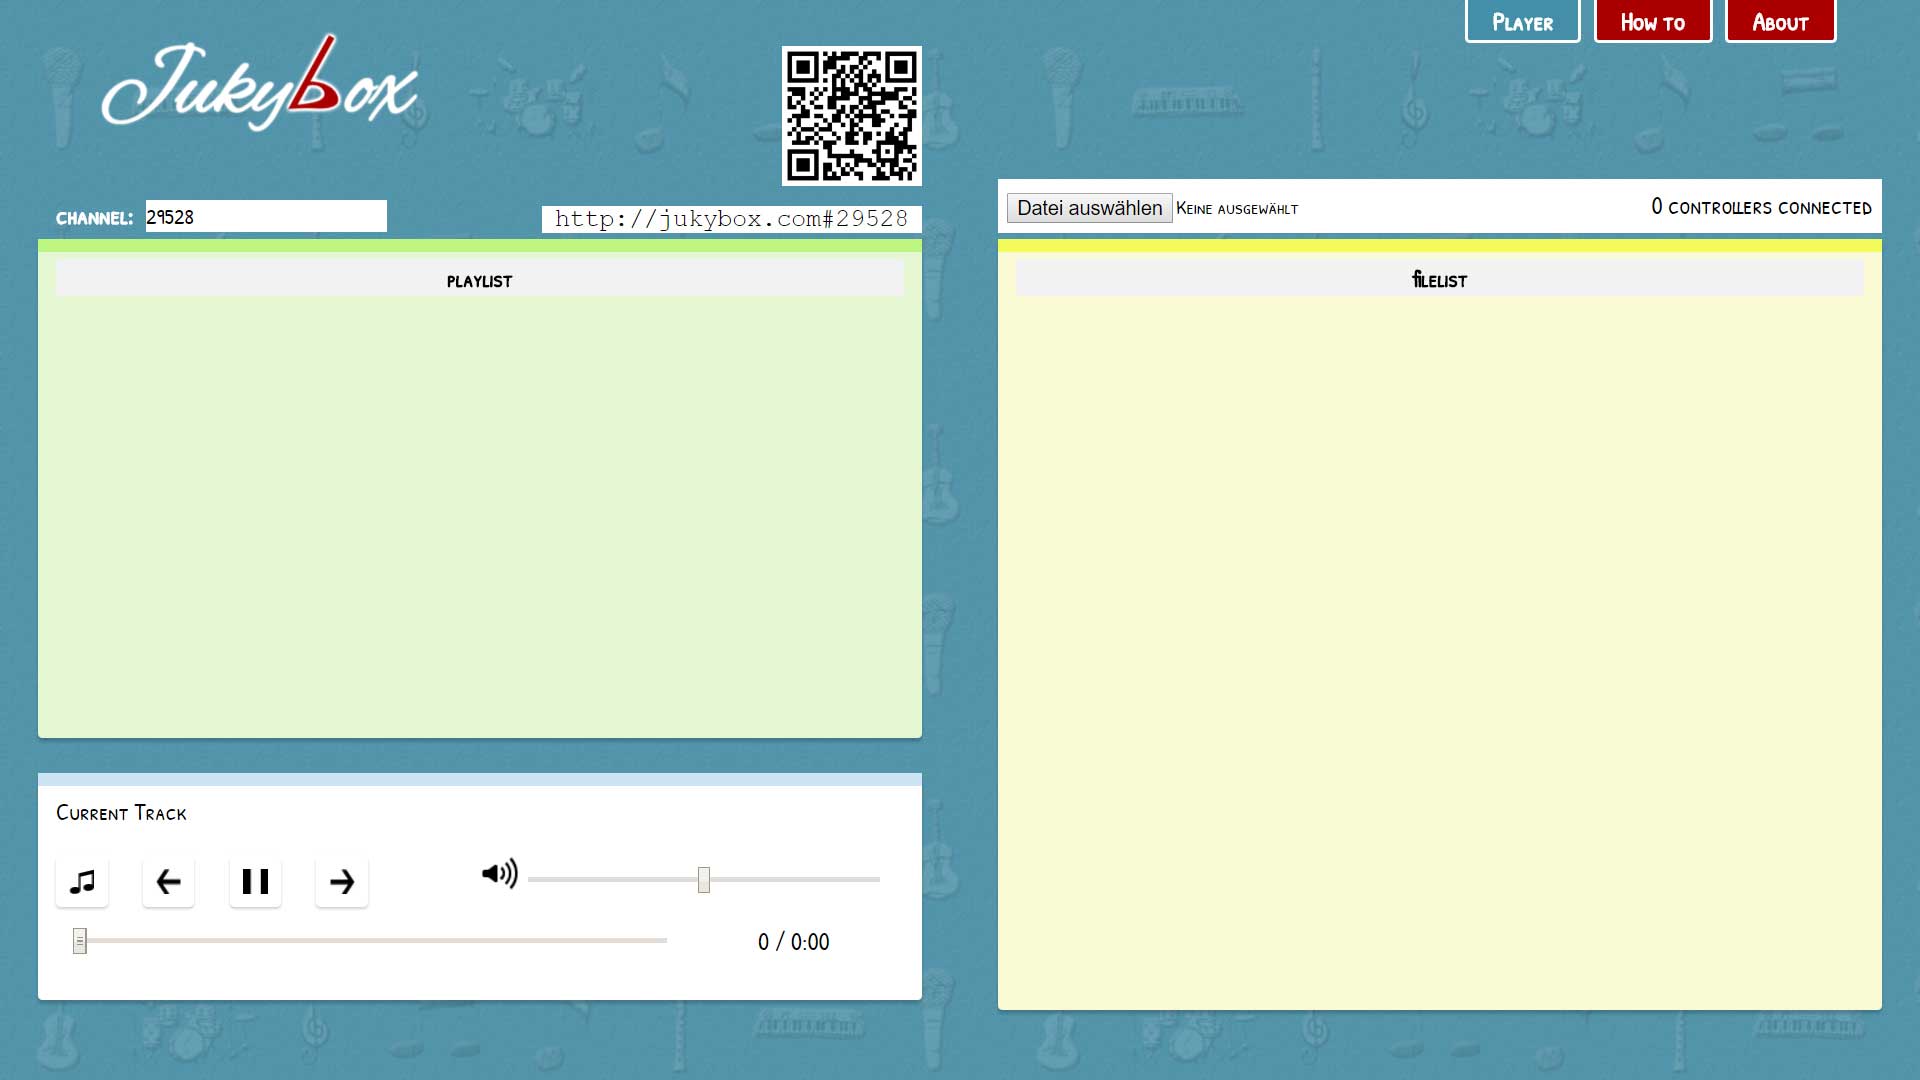Mute via the speaker volume icon
The image size is (1920, 1080).
[499, 874]
